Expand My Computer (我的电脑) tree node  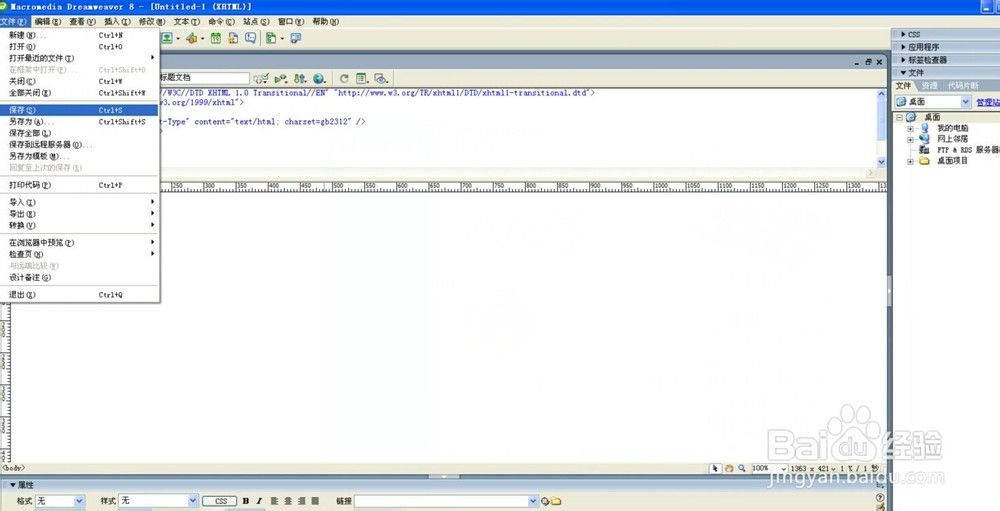coord(910,128)
